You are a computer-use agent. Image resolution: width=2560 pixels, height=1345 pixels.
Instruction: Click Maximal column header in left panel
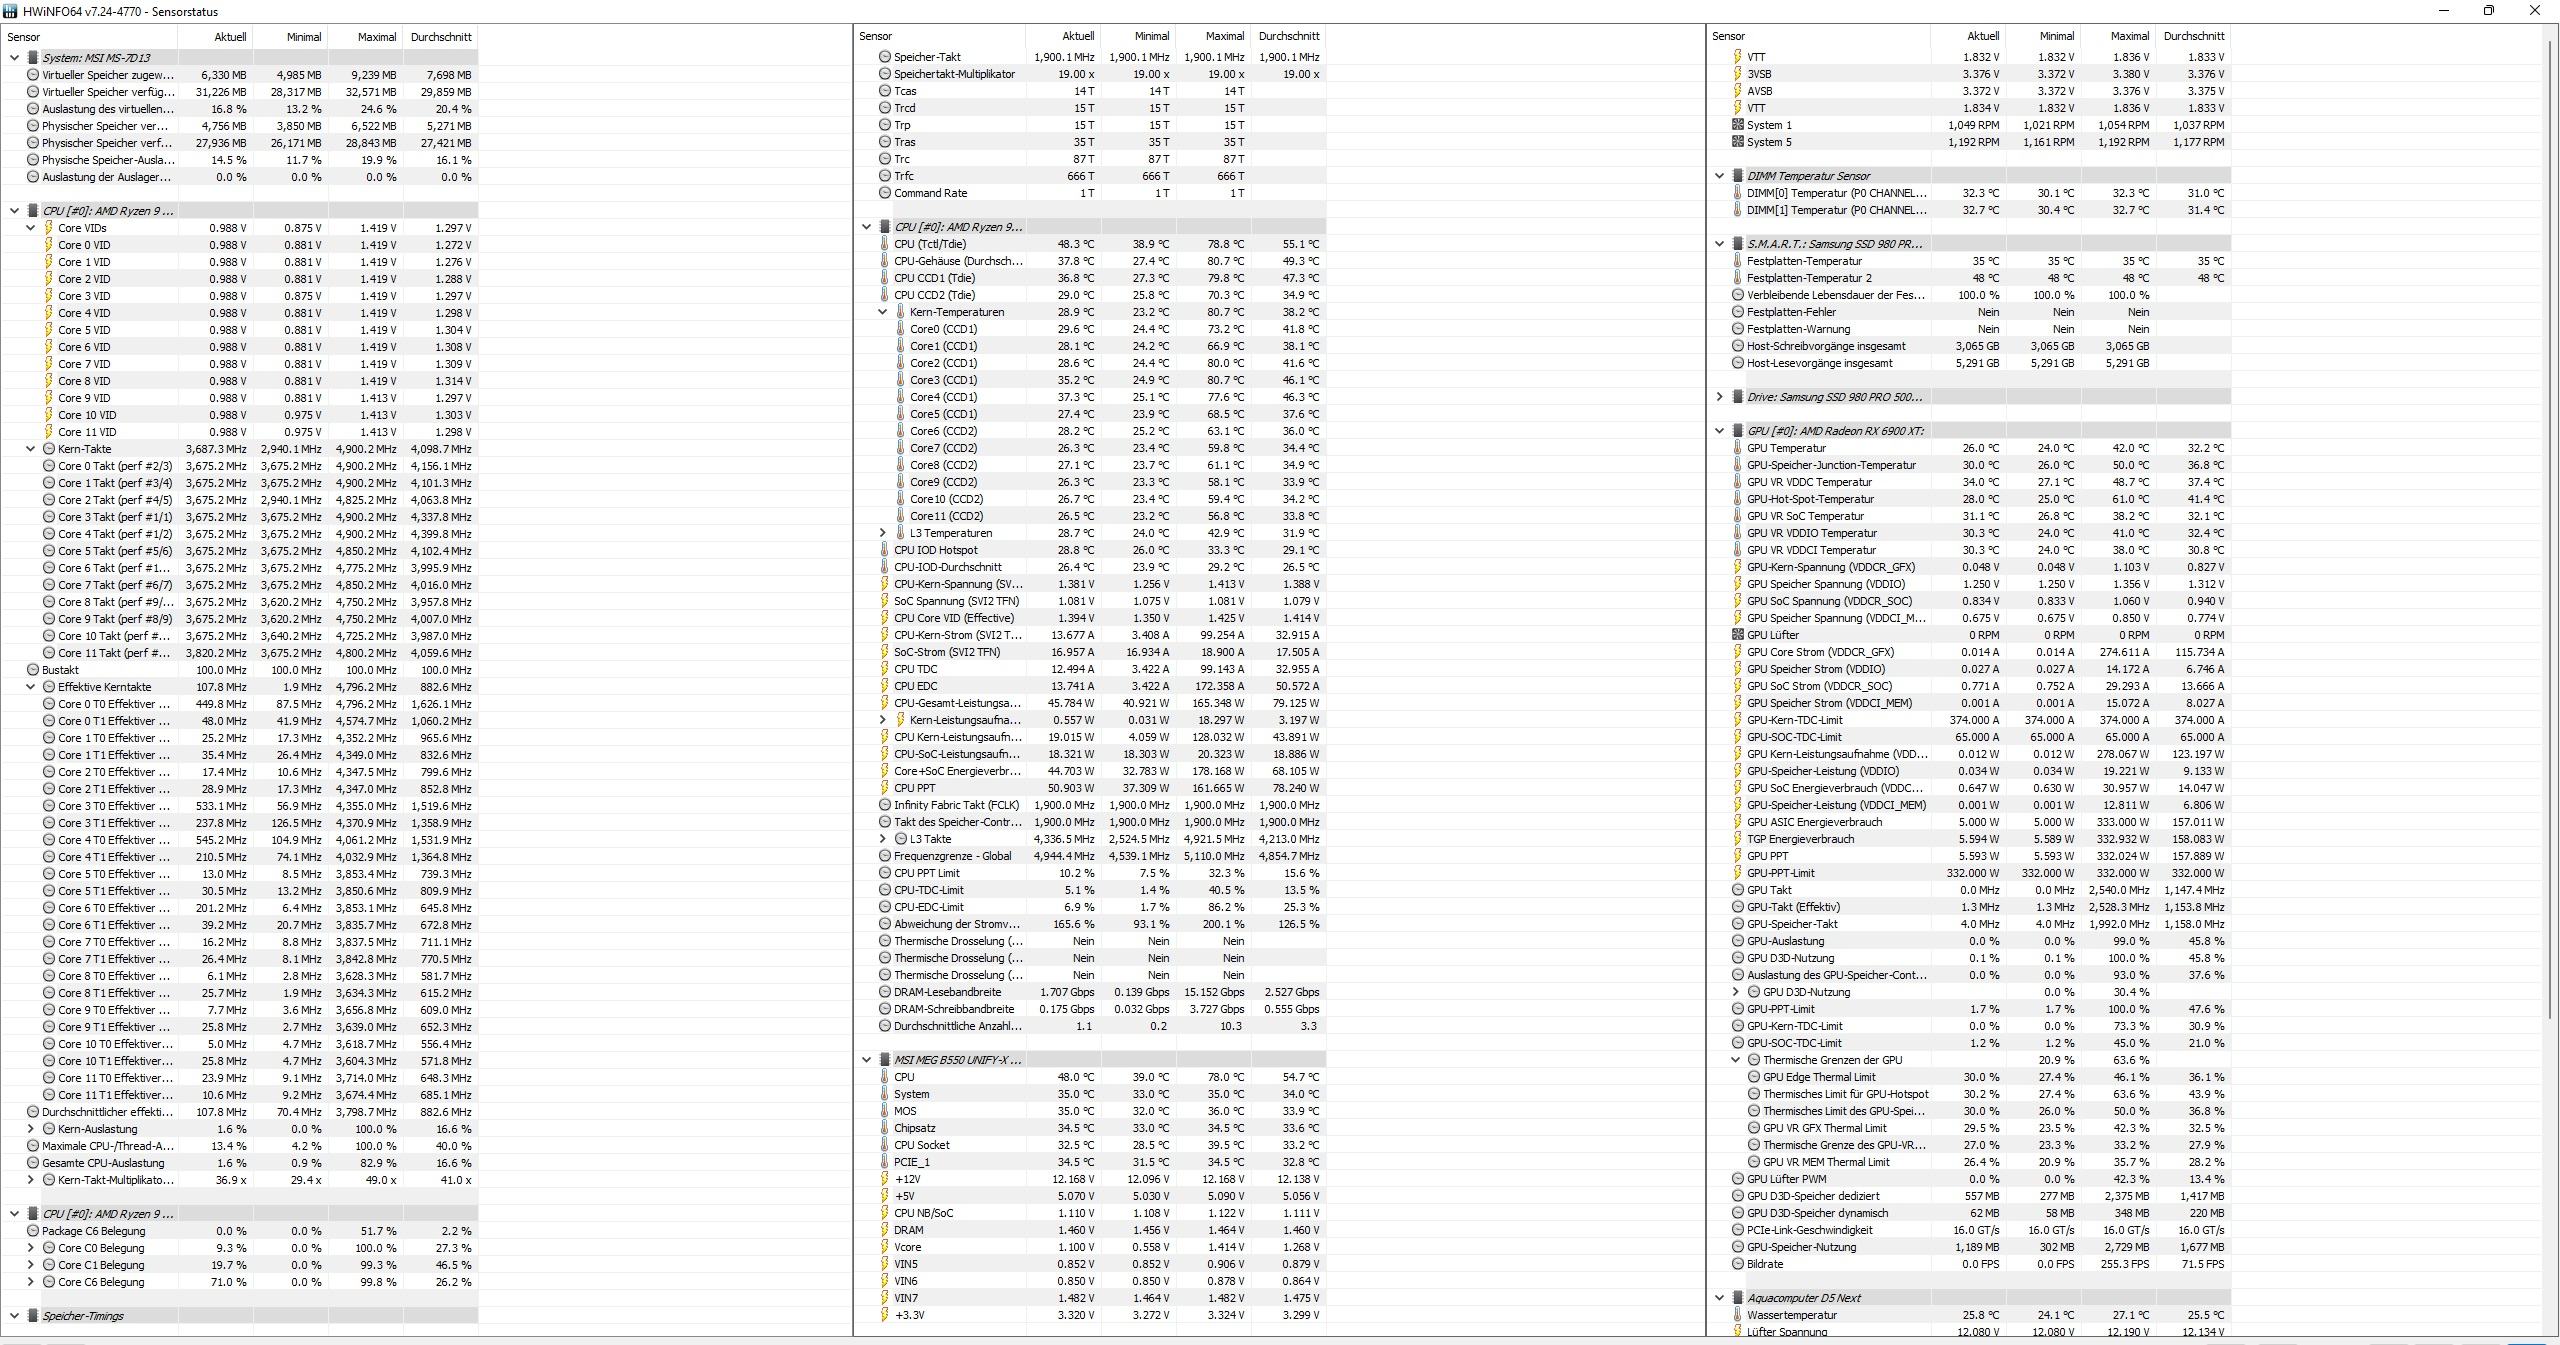click(376, 37)
